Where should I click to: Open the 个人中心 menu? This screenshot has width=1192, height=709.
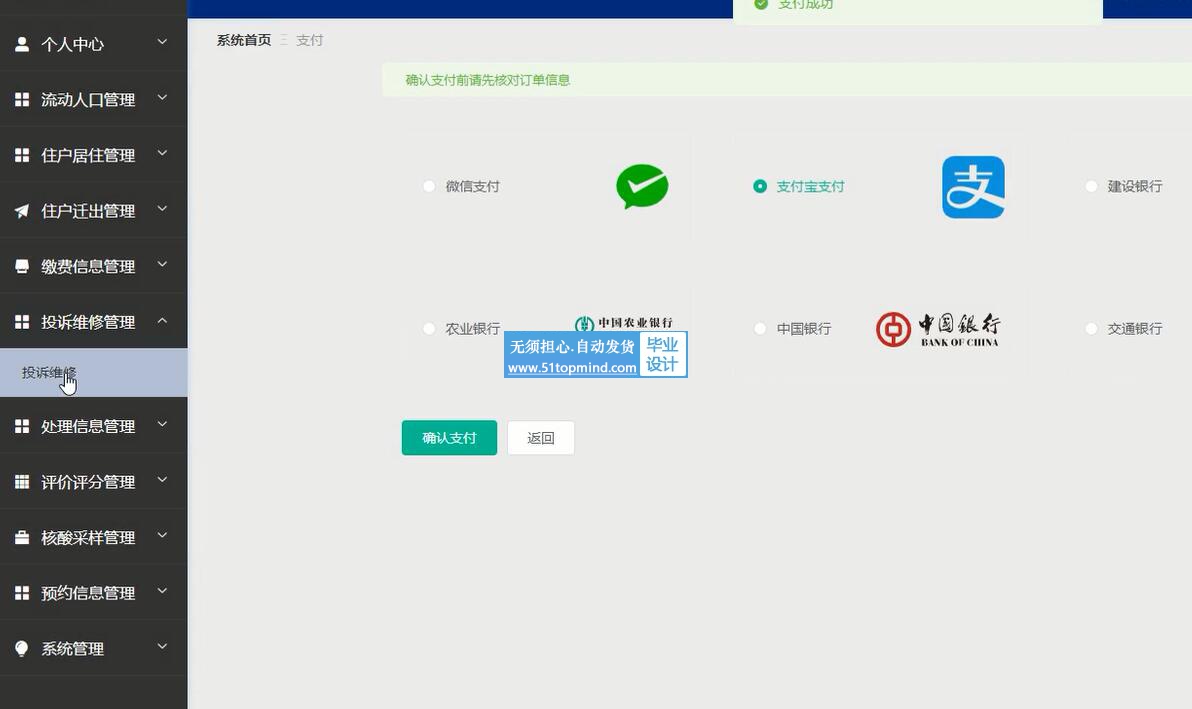(x=94, y=44)
